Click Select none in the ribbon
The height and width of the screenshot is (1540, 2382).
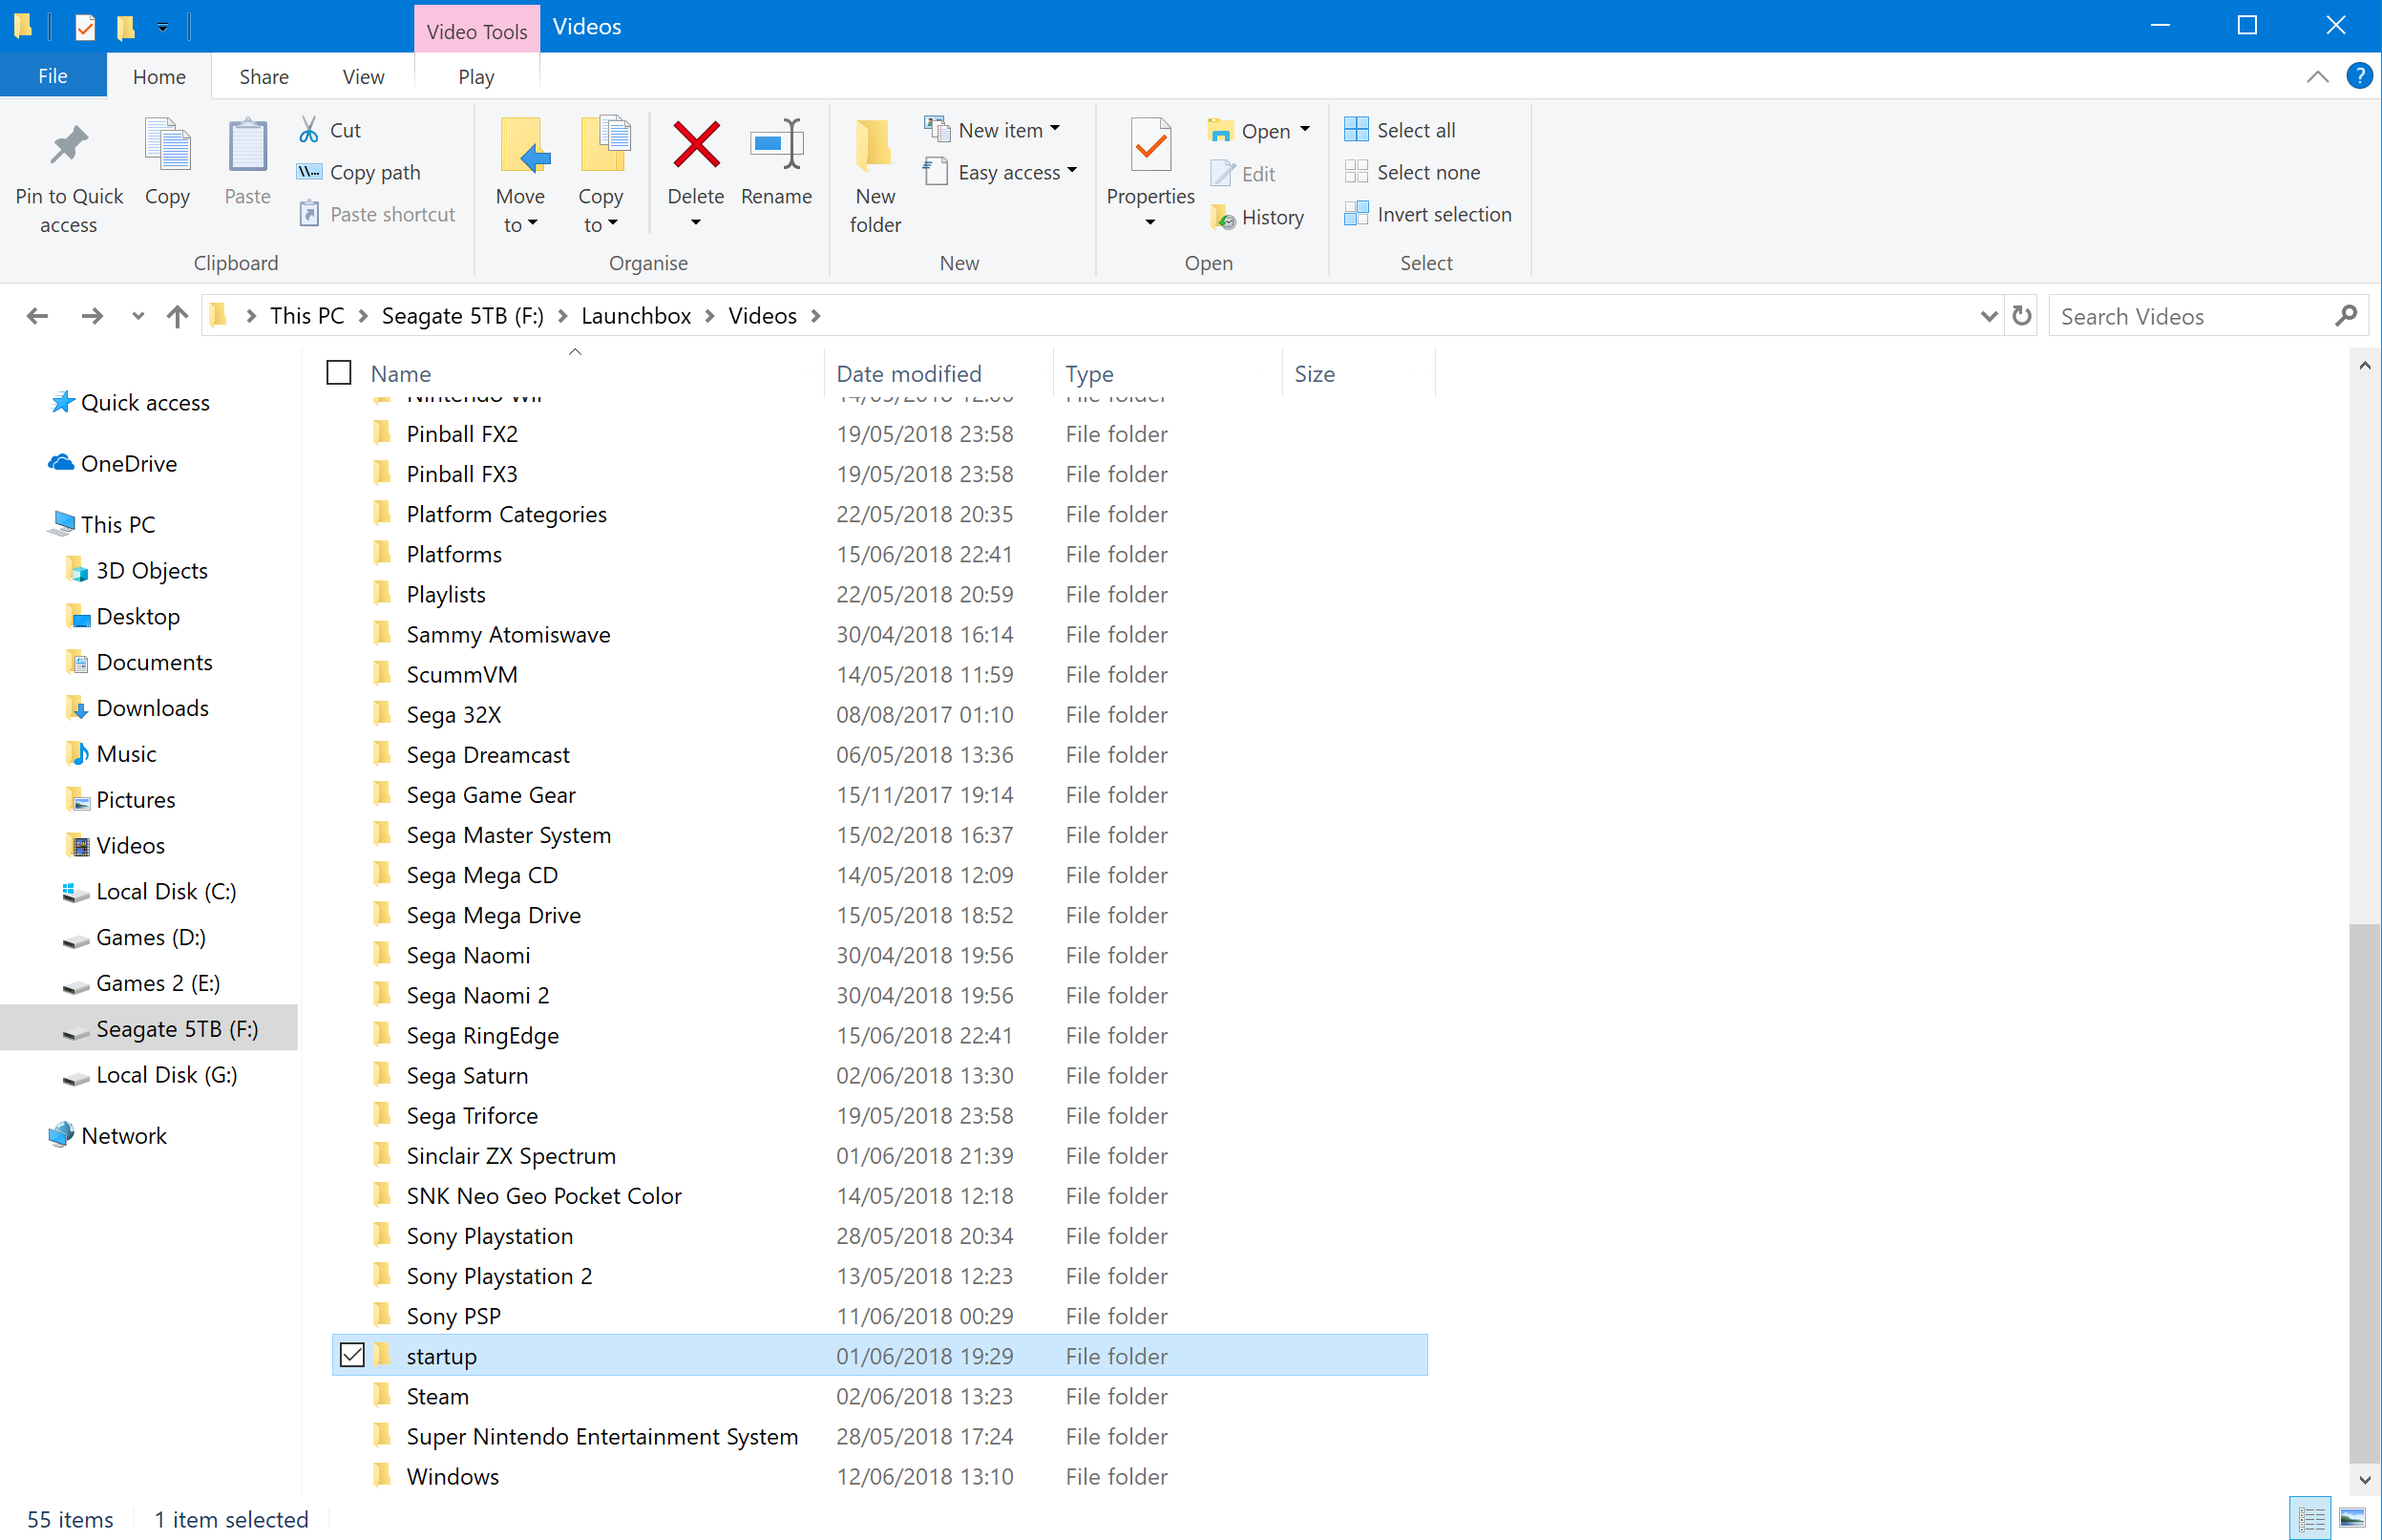pyautogui.click(x=1412, y=172)
